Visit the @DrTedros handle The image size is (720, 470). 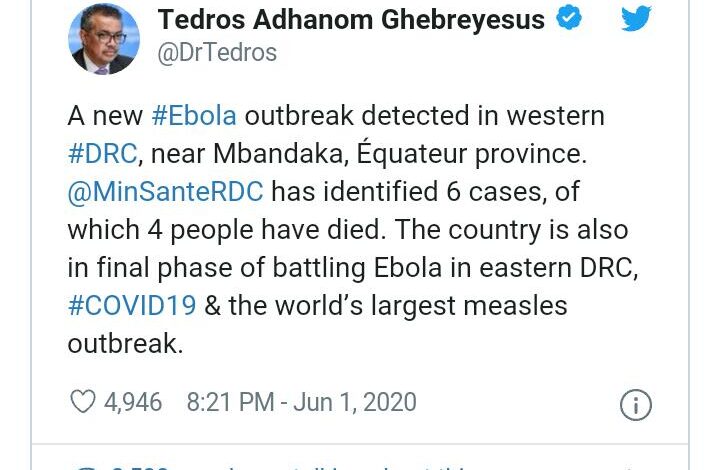[217, 54]
